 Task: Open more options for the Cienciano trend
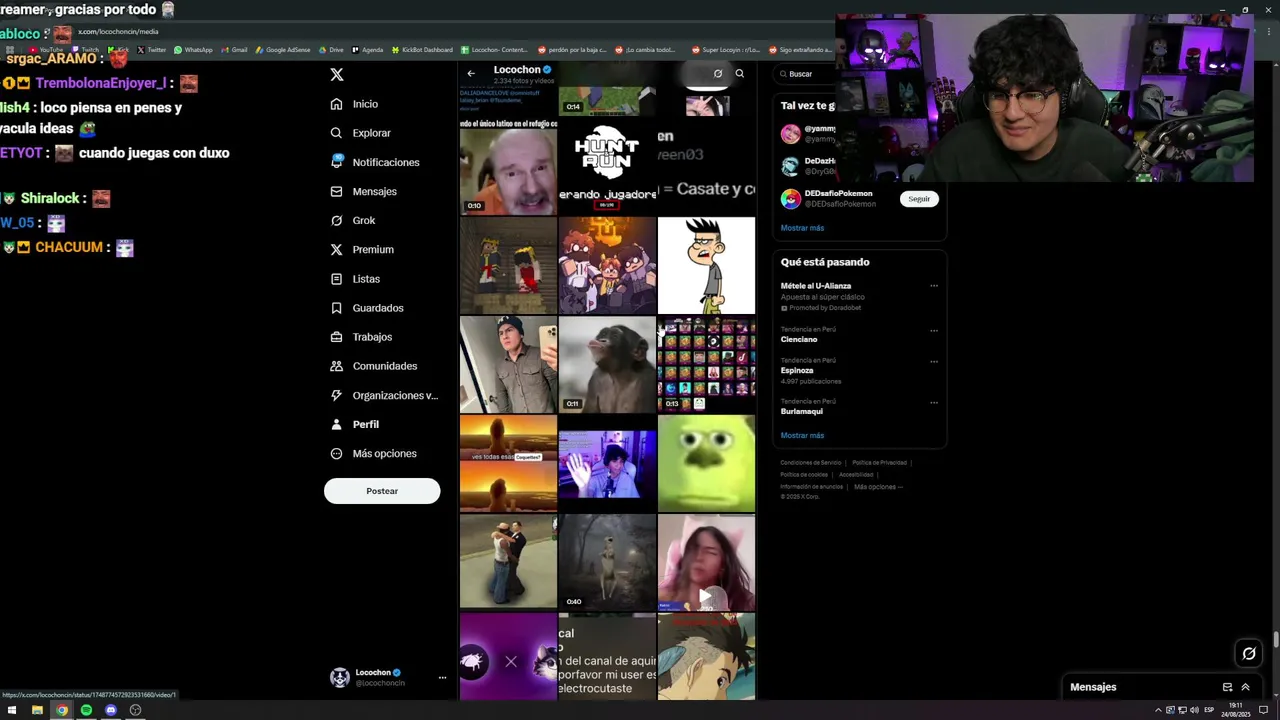tap(934, 330)
